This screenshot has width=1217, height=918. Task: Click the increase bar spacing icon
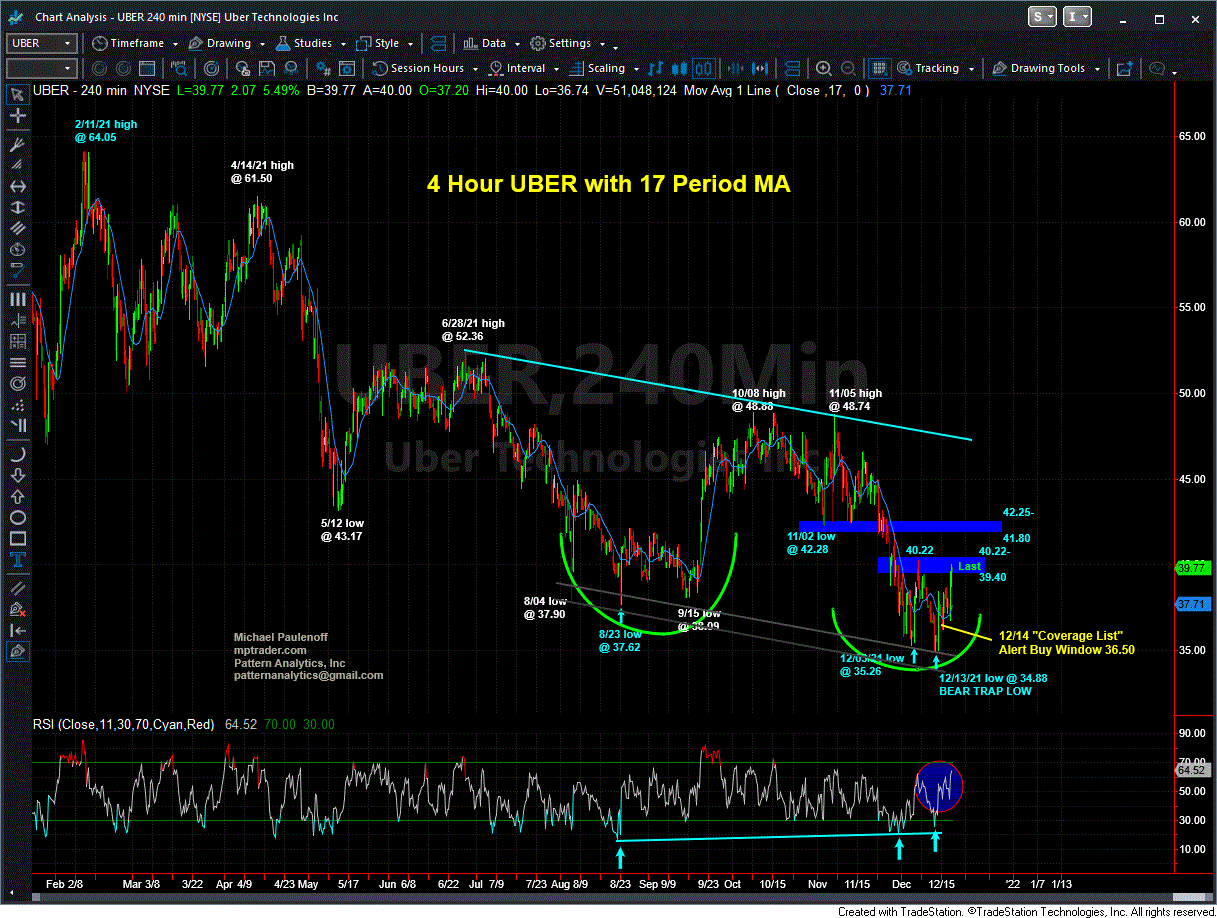click(x=759, y=69)
